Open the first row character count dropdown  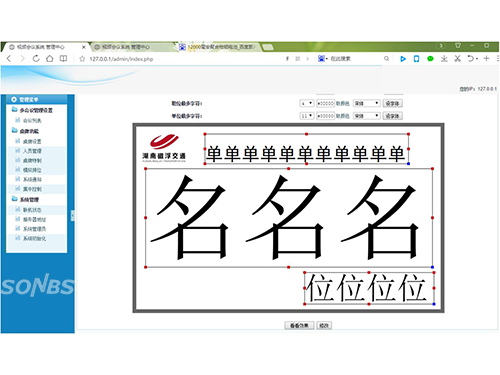pyautogui.click(x=307, y=103)
